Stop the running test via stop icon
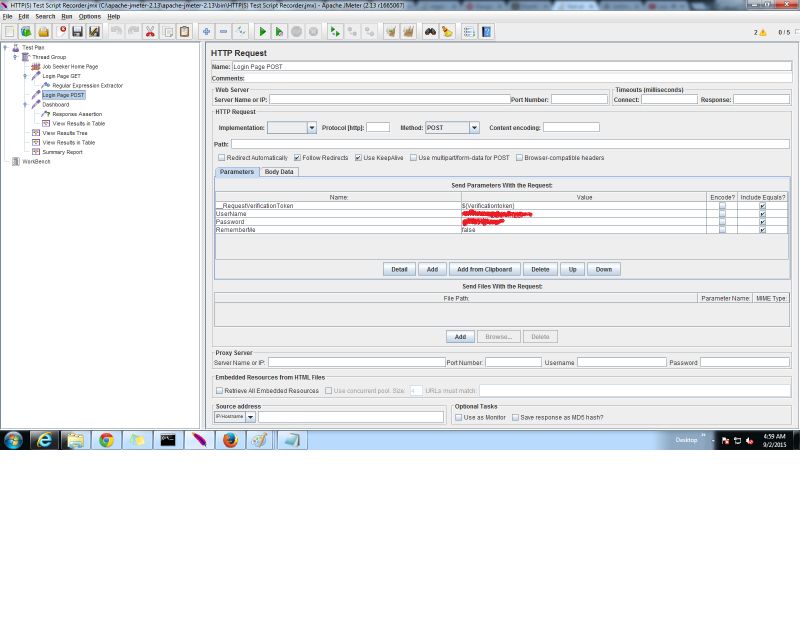The image size is (800, 640). tap(297, 32)
